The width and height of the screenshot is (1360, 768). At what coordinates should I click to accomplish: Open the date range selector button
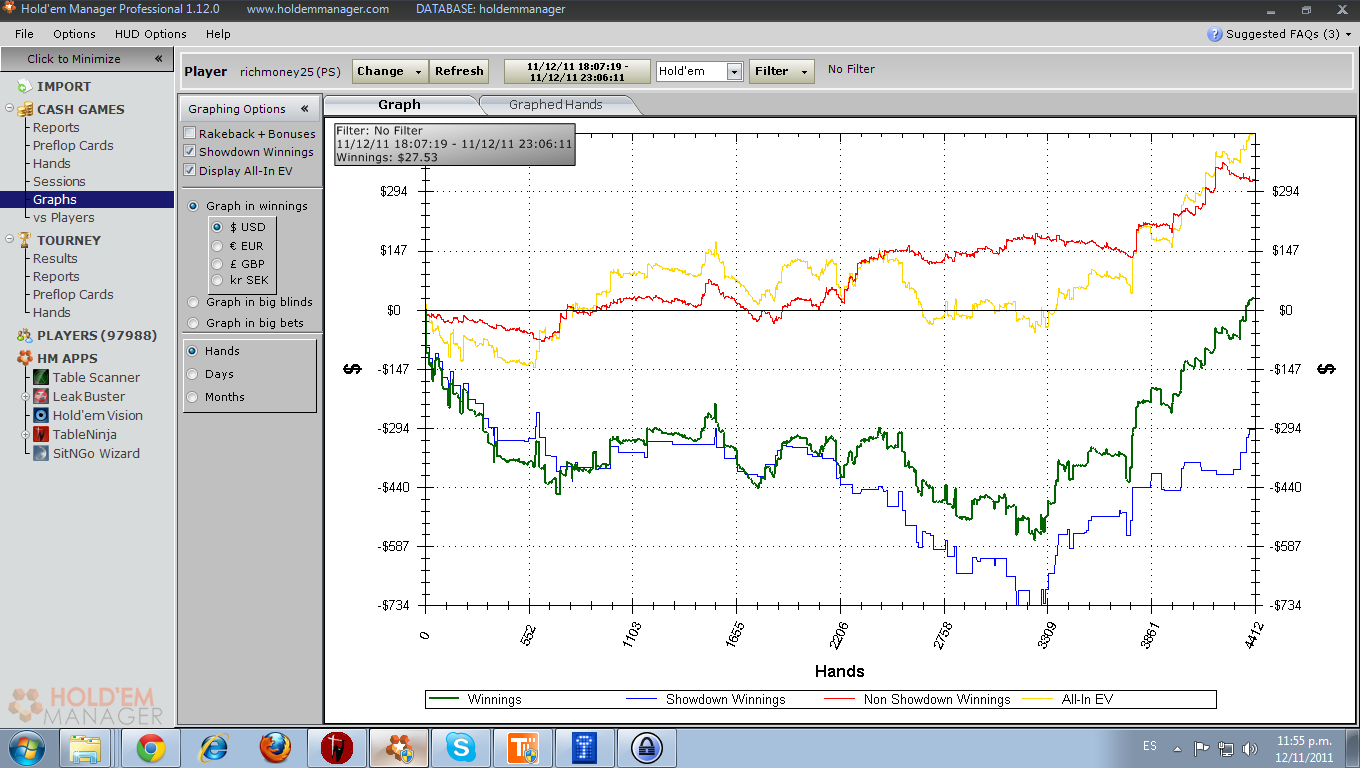click(x=577, y=71)
